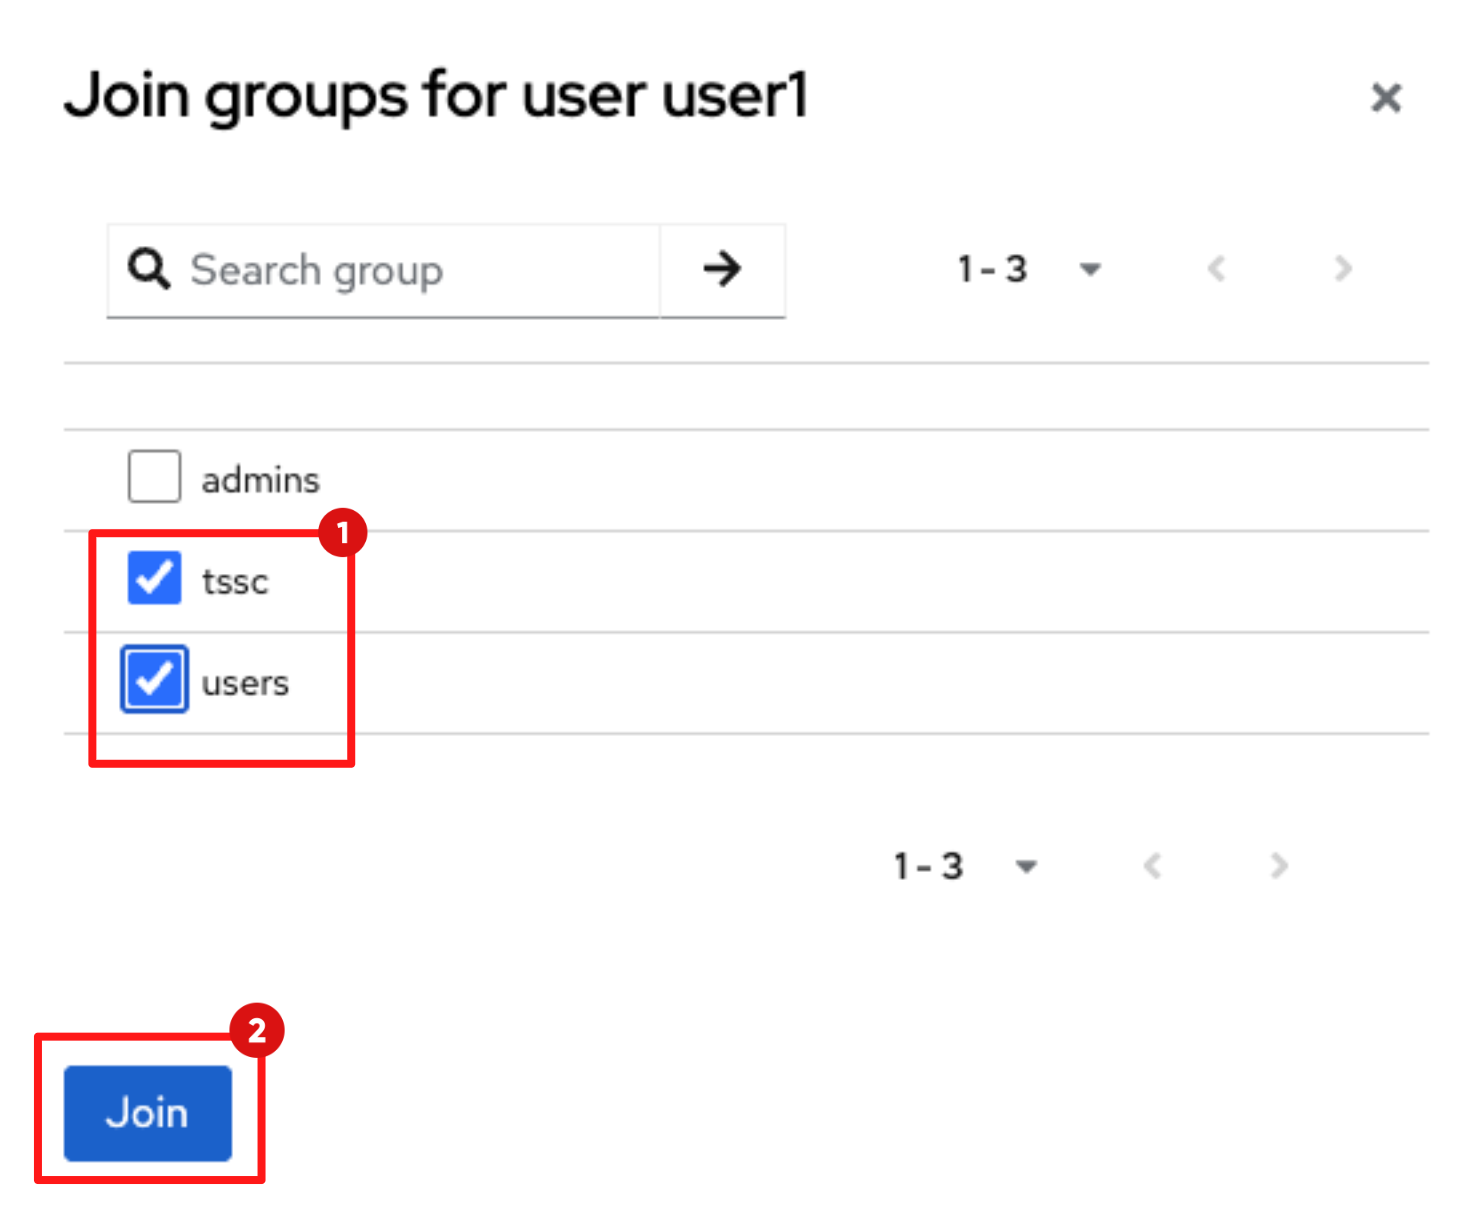
Task: Enable the admins group checkbox
Action: pos(153,476)
